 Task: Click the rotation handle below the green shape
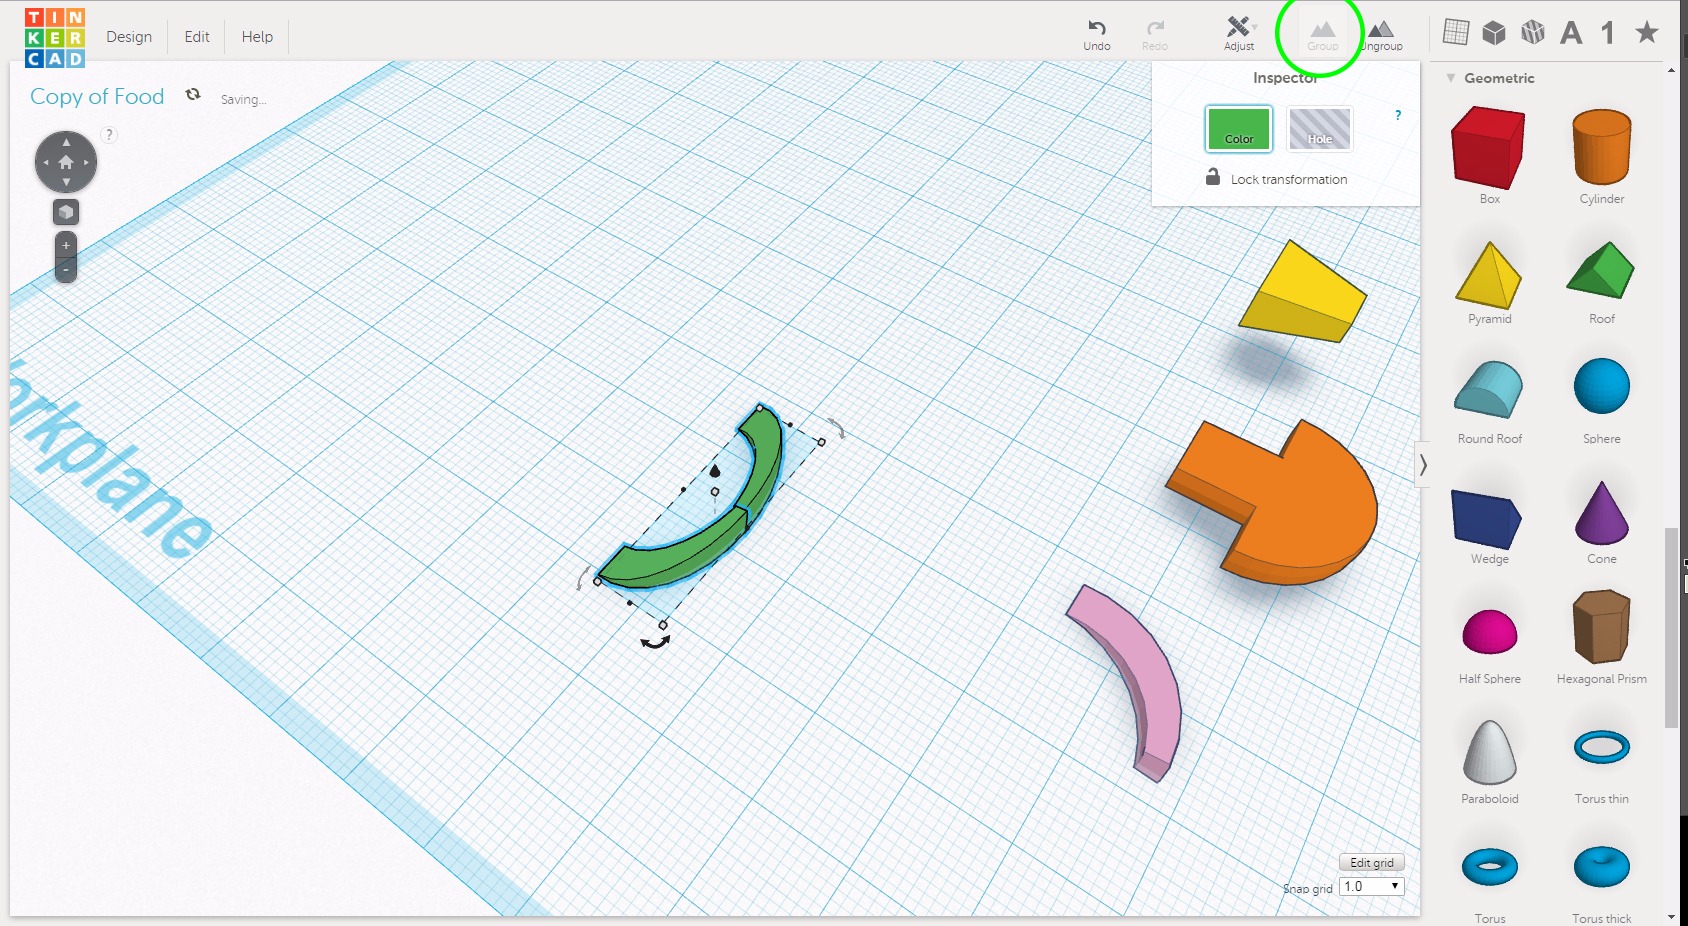coord(655,642)
